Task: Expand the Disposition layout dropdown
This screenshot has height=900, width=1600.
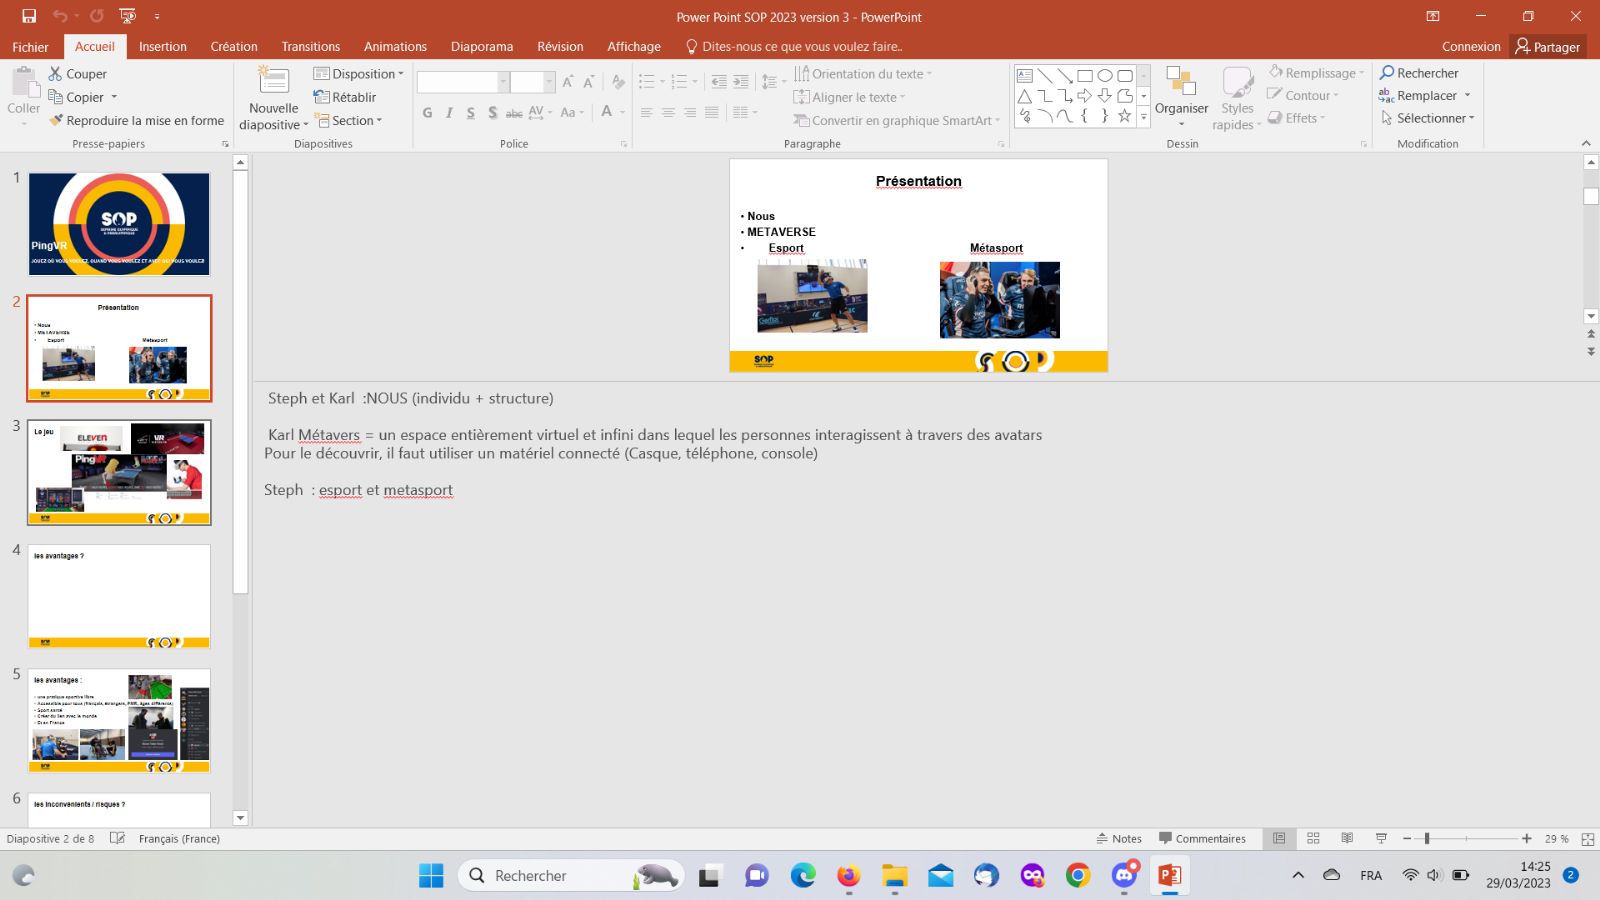Action: [359, 74]
